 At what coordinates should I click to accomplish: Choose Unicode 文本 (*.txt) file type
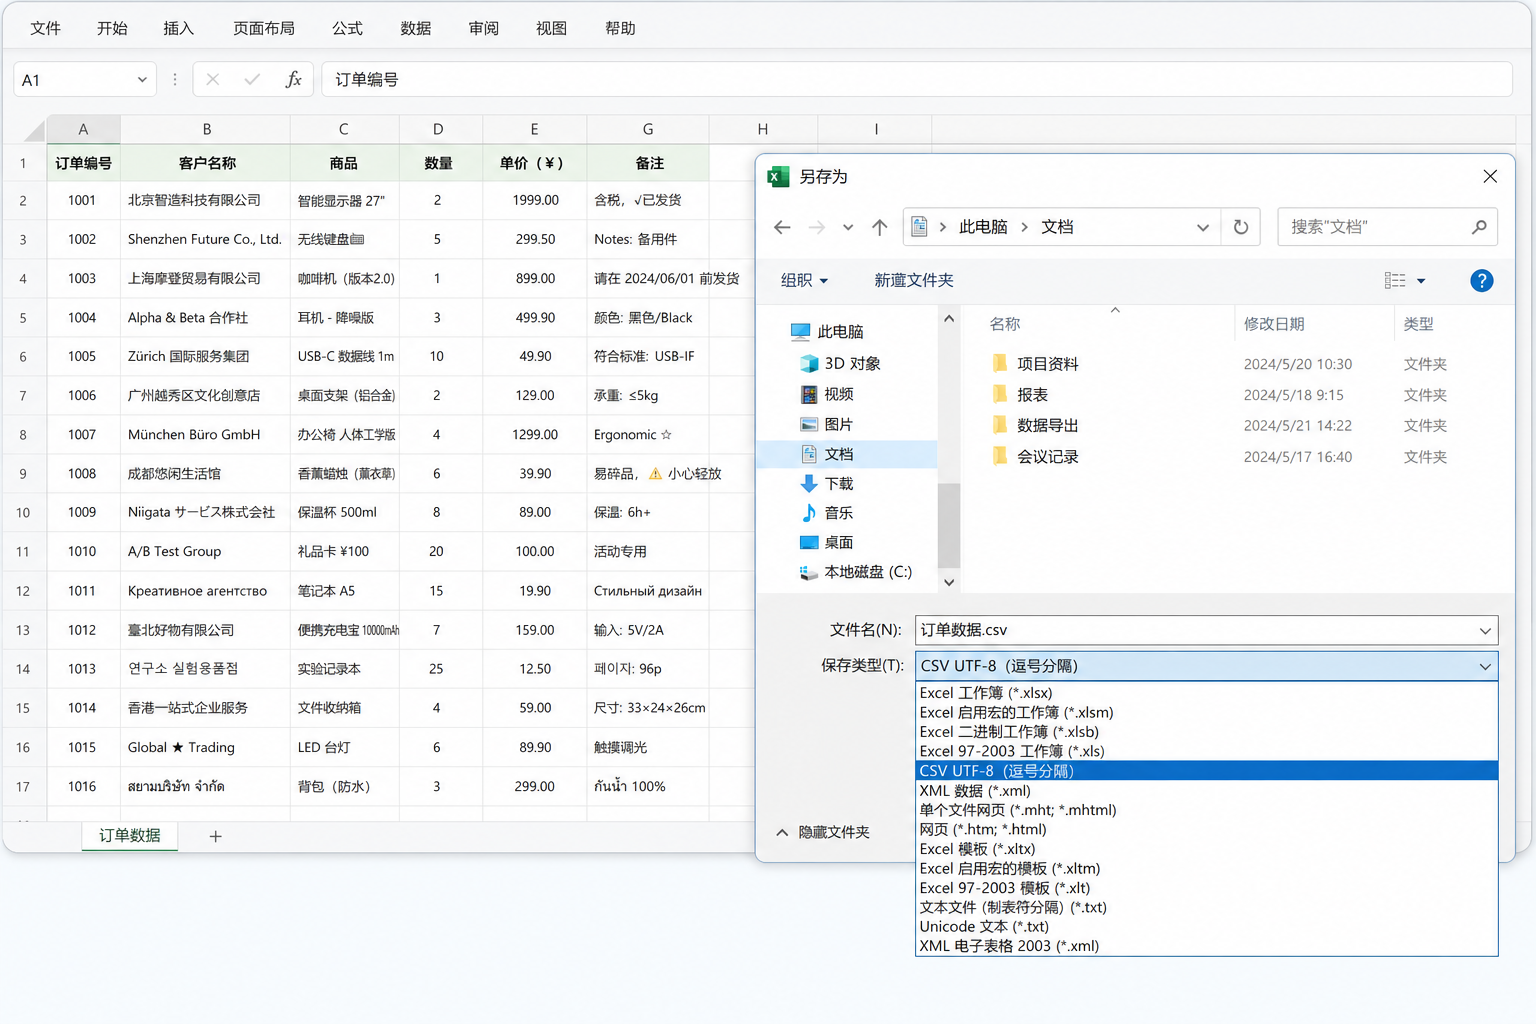pyautogui.click(x=1206, y=927)
